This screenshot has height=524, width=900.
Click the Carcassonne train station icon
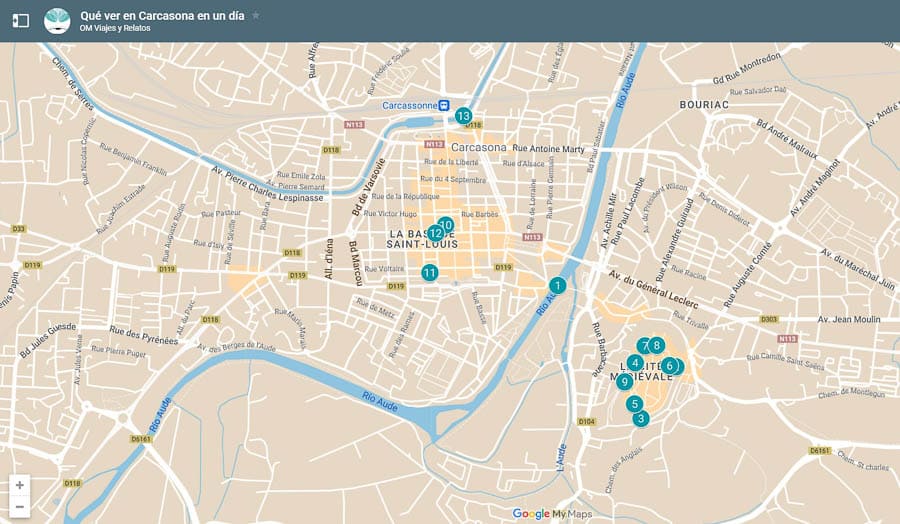click(x=444, y=106)
